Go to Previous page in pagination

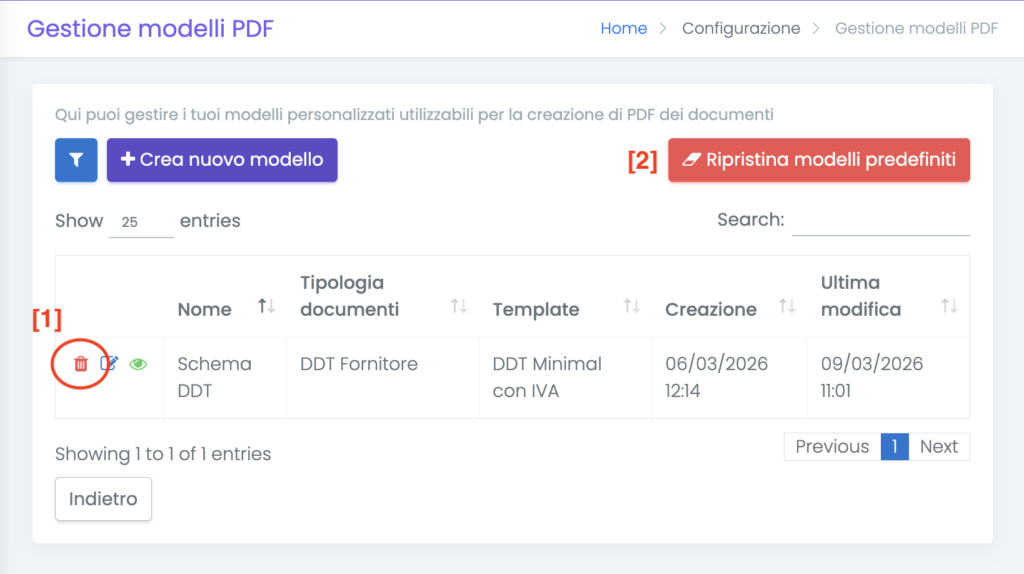[x=831, y=447]
